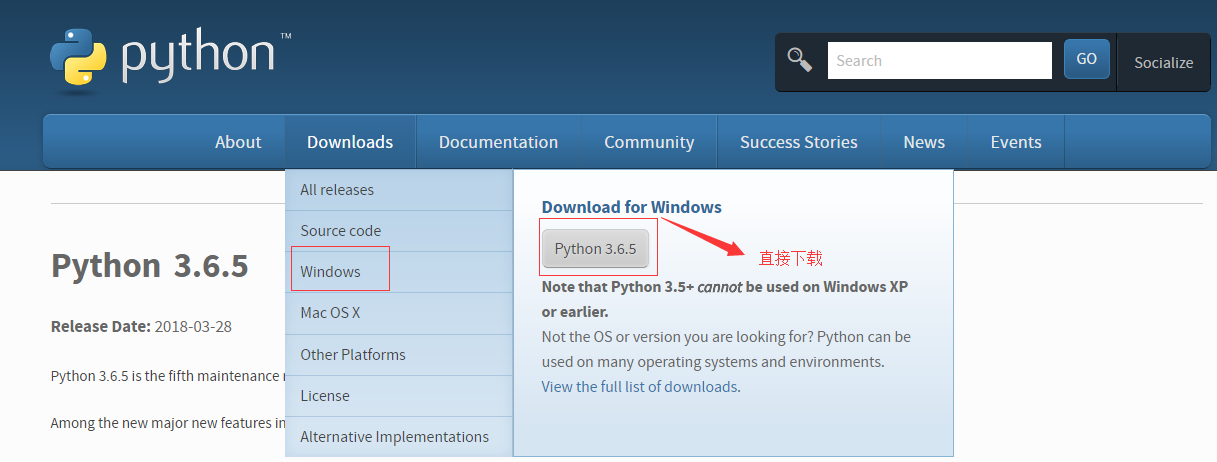Click the Python 3.6.5 page heading

tap(149, 266)
